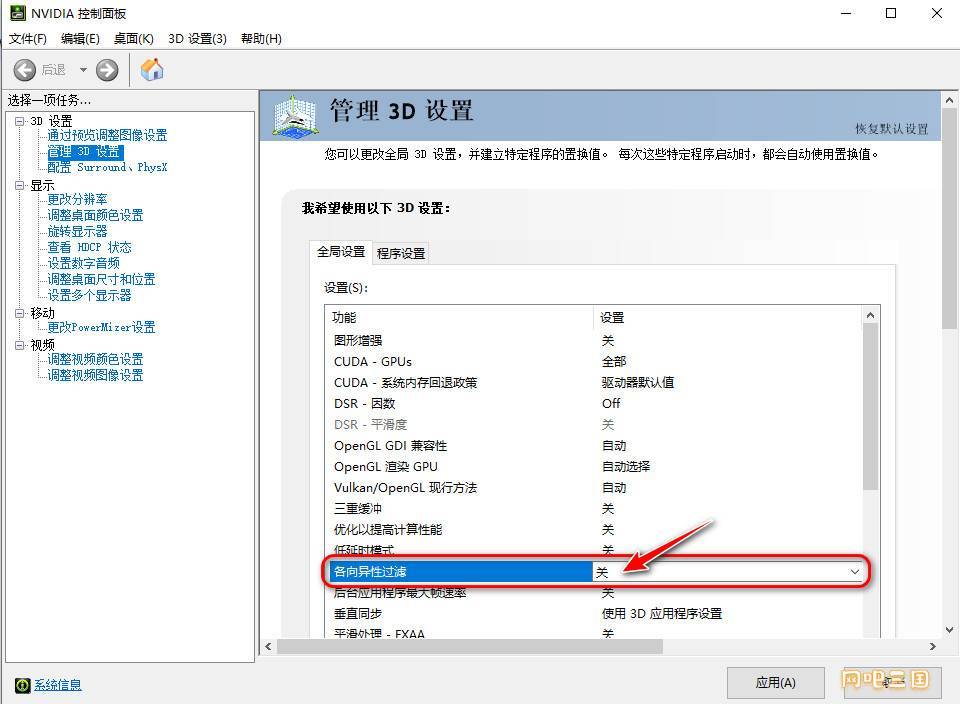Open 系统信息 link
The image size is (960, 704).
point(58,685)
